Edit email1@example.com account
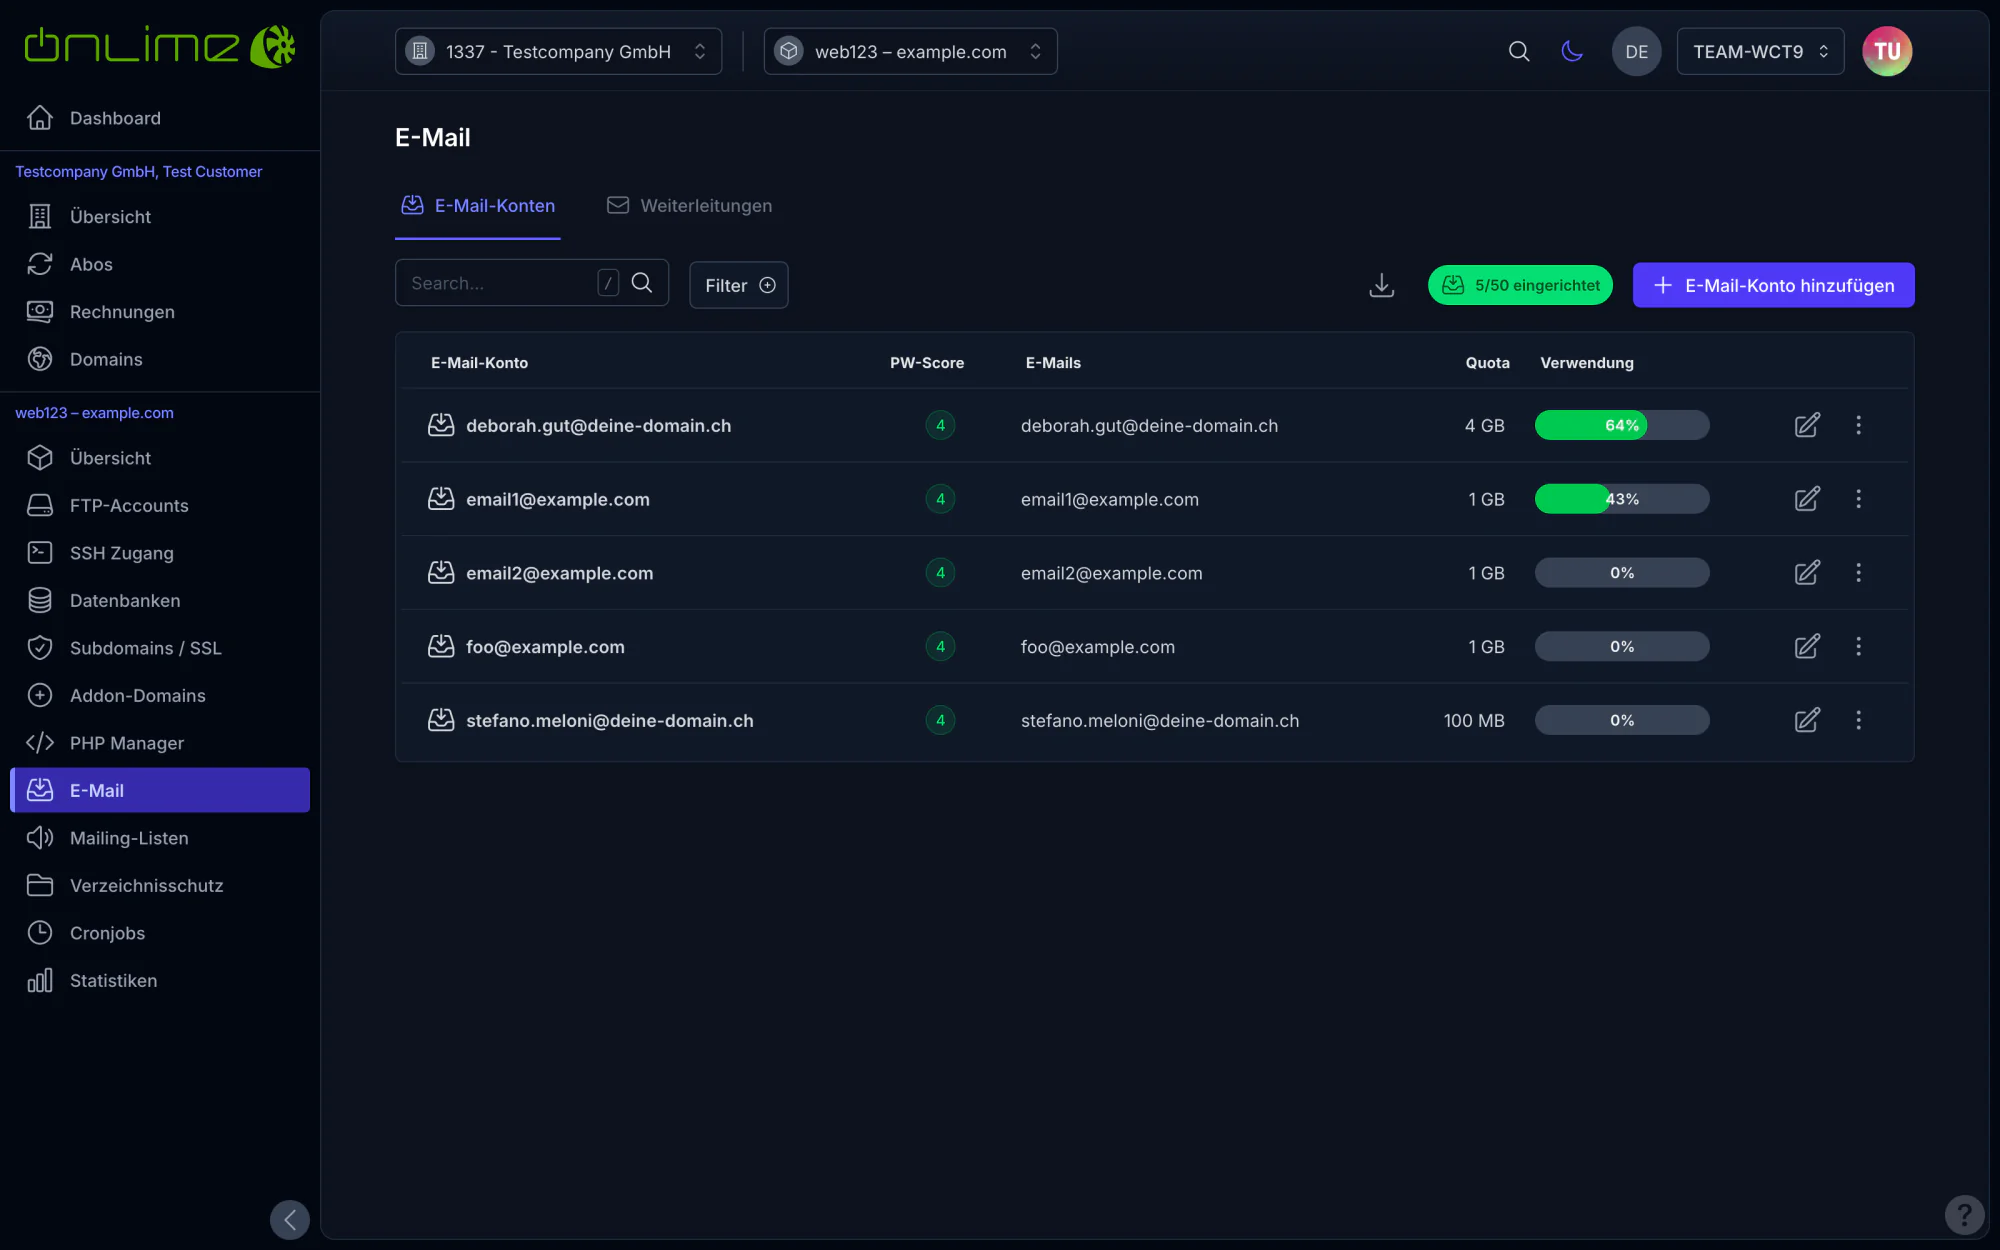Viewport: 2000px width, 1250px height. click(x=1807, y=499)
